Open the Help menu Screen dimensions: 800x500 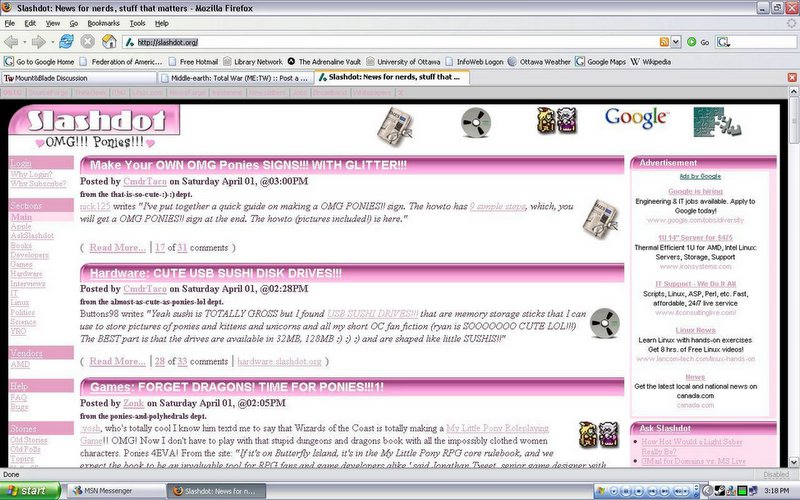tap(162, 23)
